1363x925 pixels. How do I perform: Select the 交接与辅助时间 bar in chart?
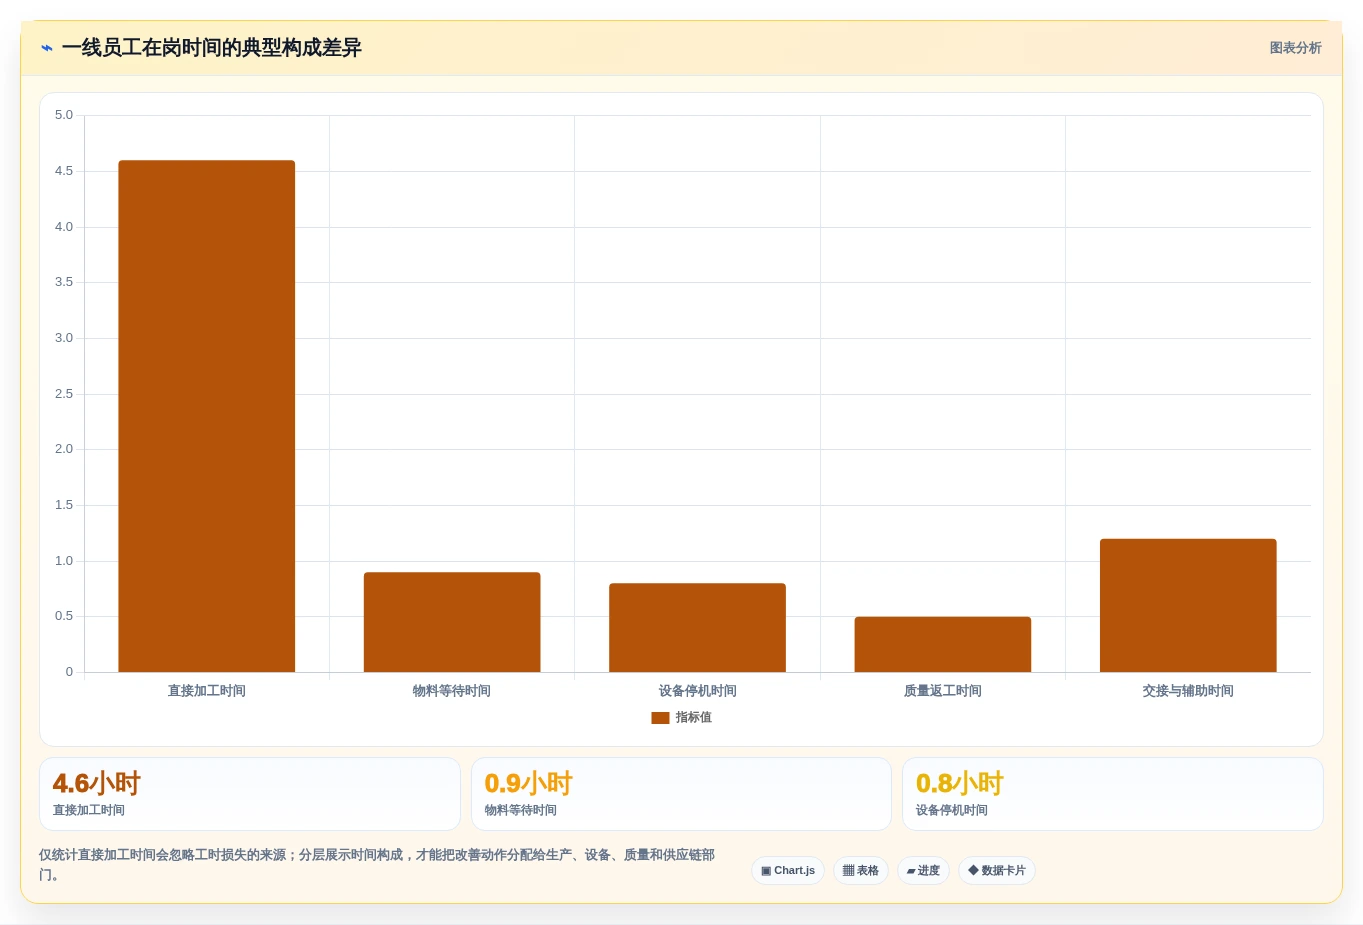pos(1188,606)
